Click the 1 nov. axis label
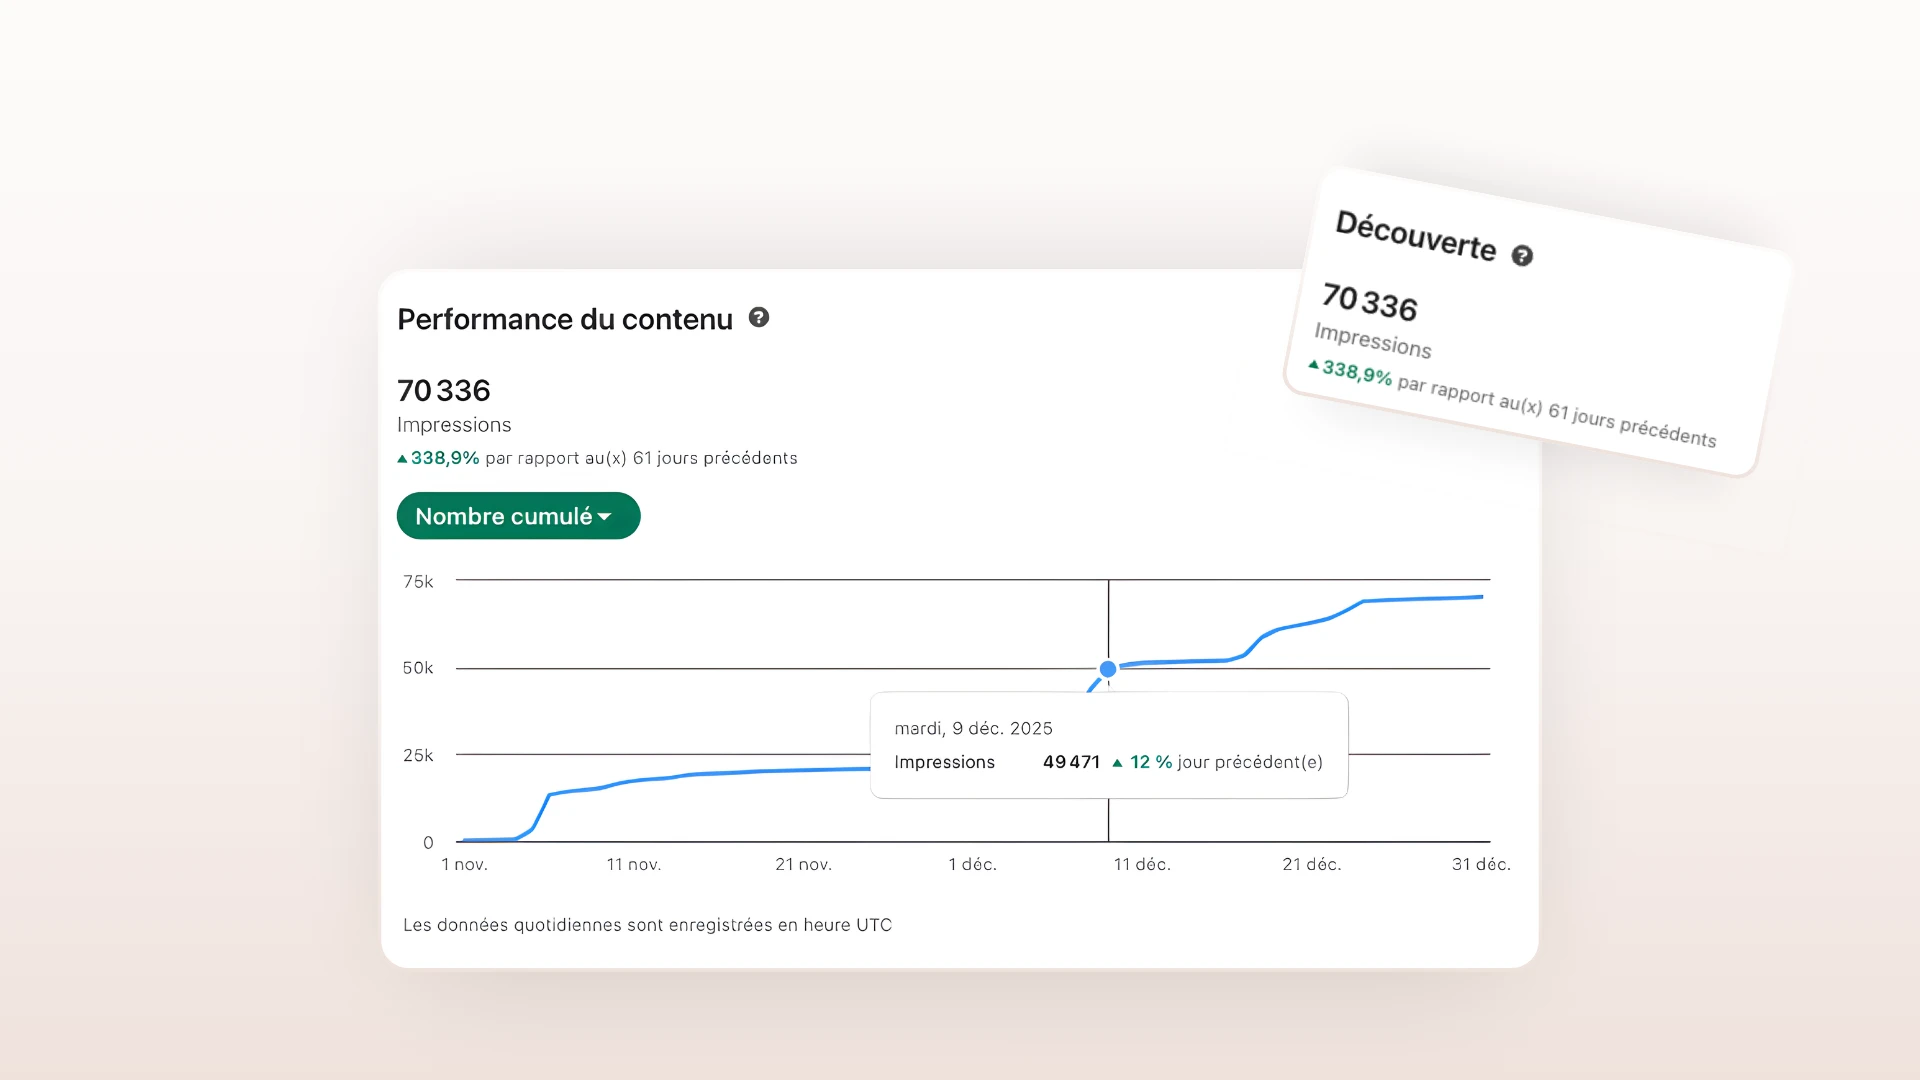 pyautogui.click(x=465, y=864)
